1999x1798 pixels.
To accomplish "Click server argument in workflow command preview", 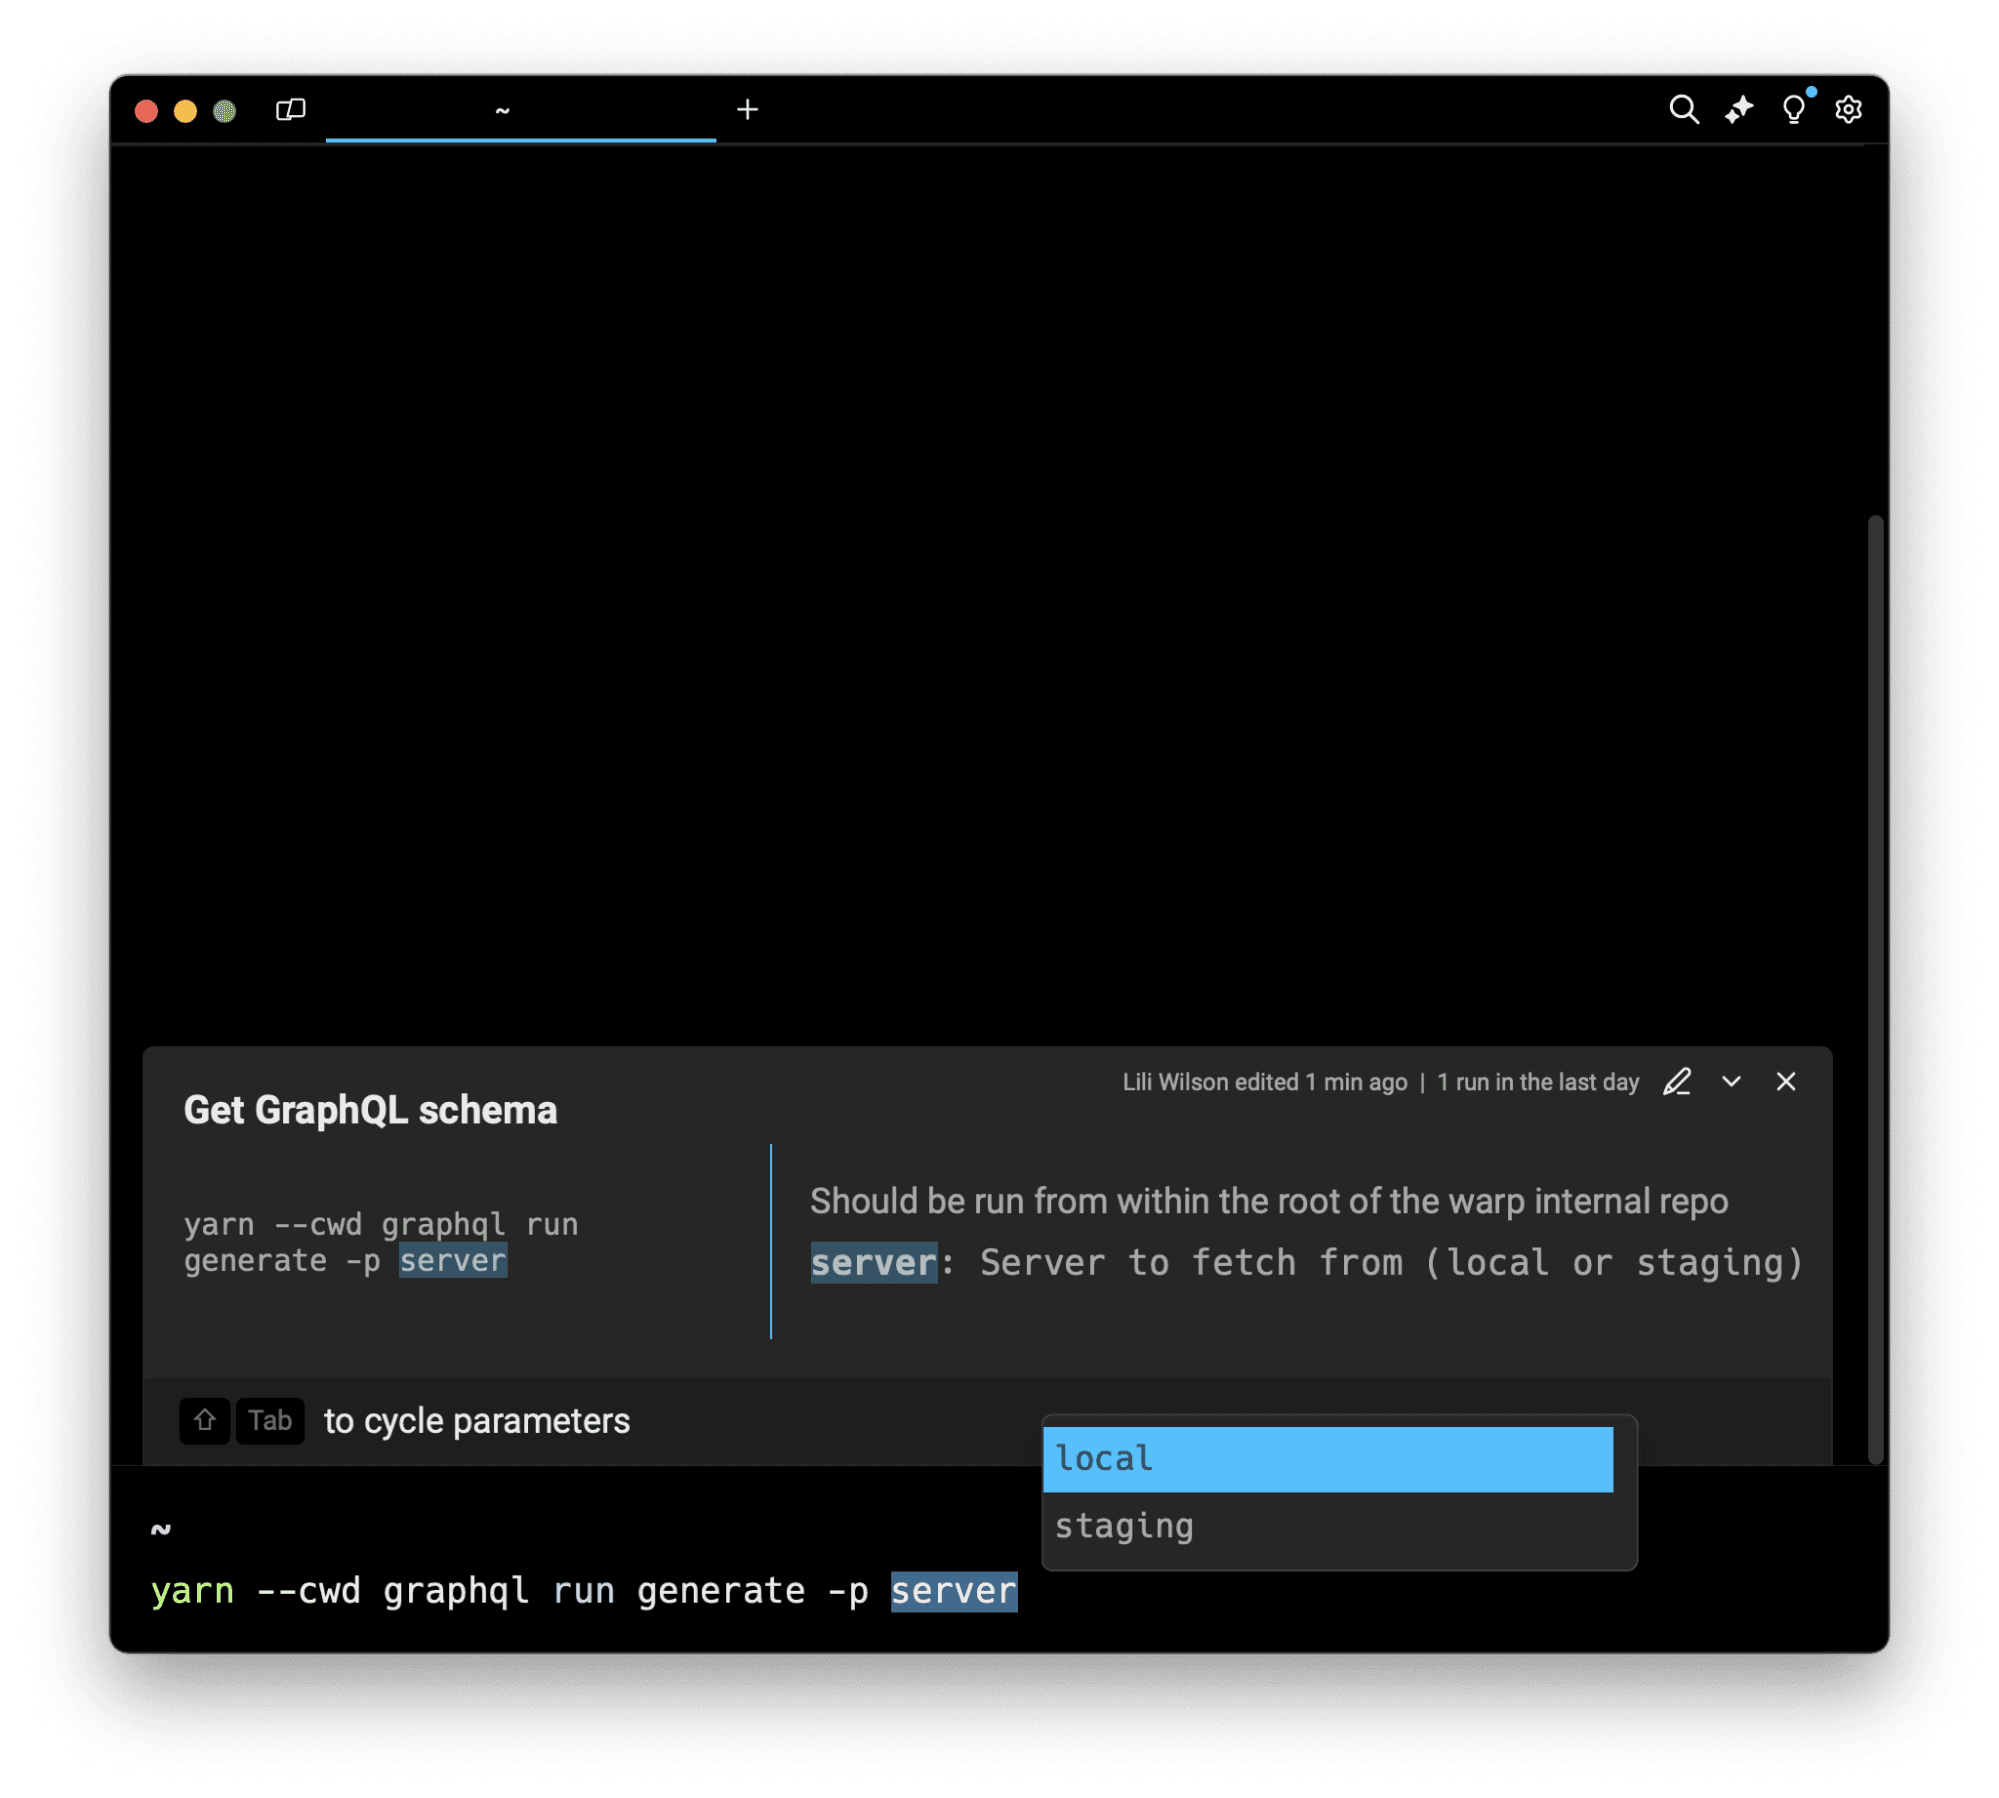I will pos(453,1260).
